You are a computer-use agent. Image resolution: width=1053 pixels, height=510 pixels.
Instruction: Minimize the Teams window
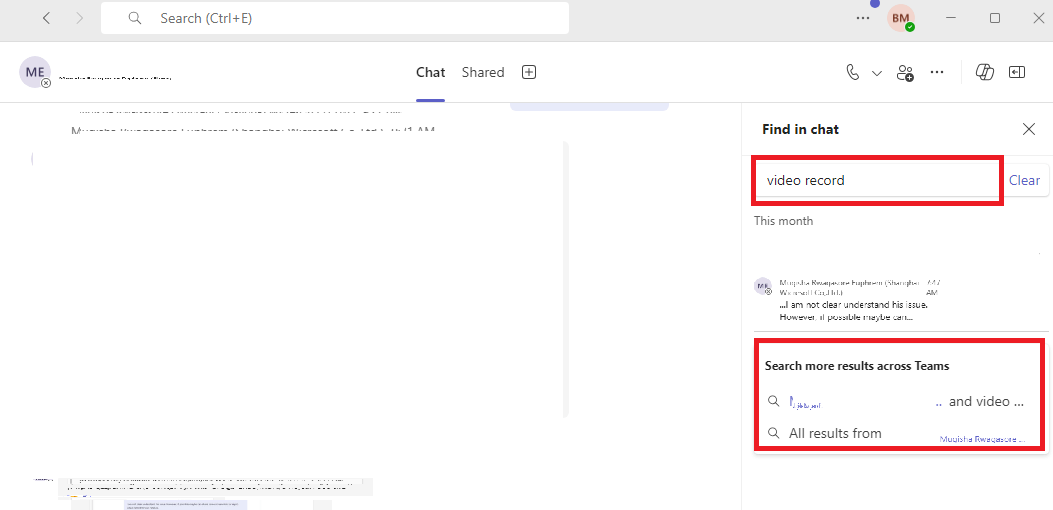pyautogui.click(x=951, y=18)
